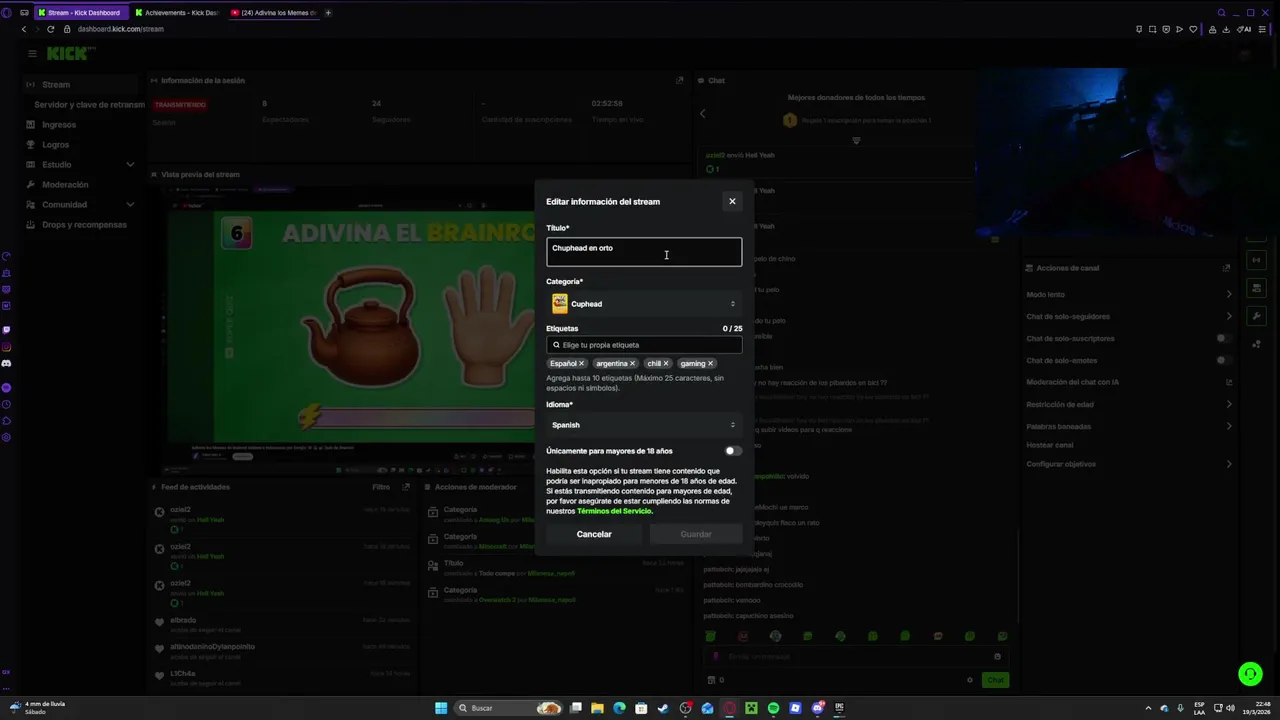
Task: Open Drops y recompensas
Action: [x=84, y=225]
